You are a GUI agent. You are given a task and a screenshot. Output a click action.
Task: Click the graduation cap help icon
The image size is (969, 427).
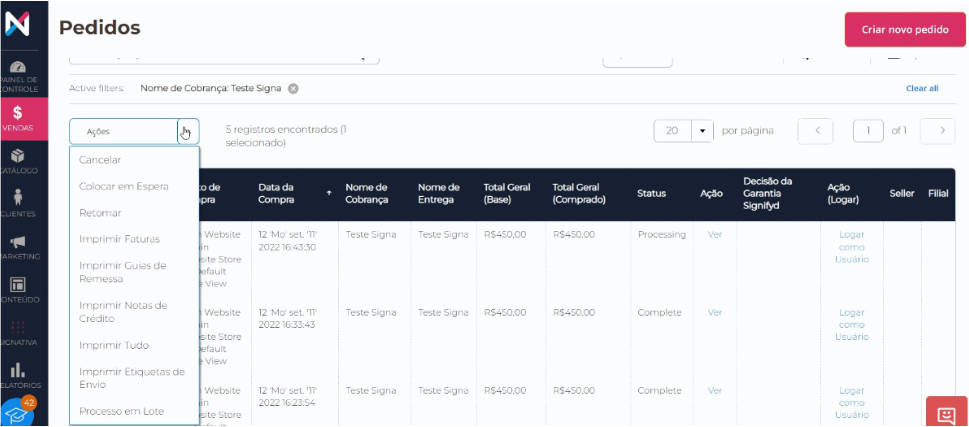click(x=18, y=413)
